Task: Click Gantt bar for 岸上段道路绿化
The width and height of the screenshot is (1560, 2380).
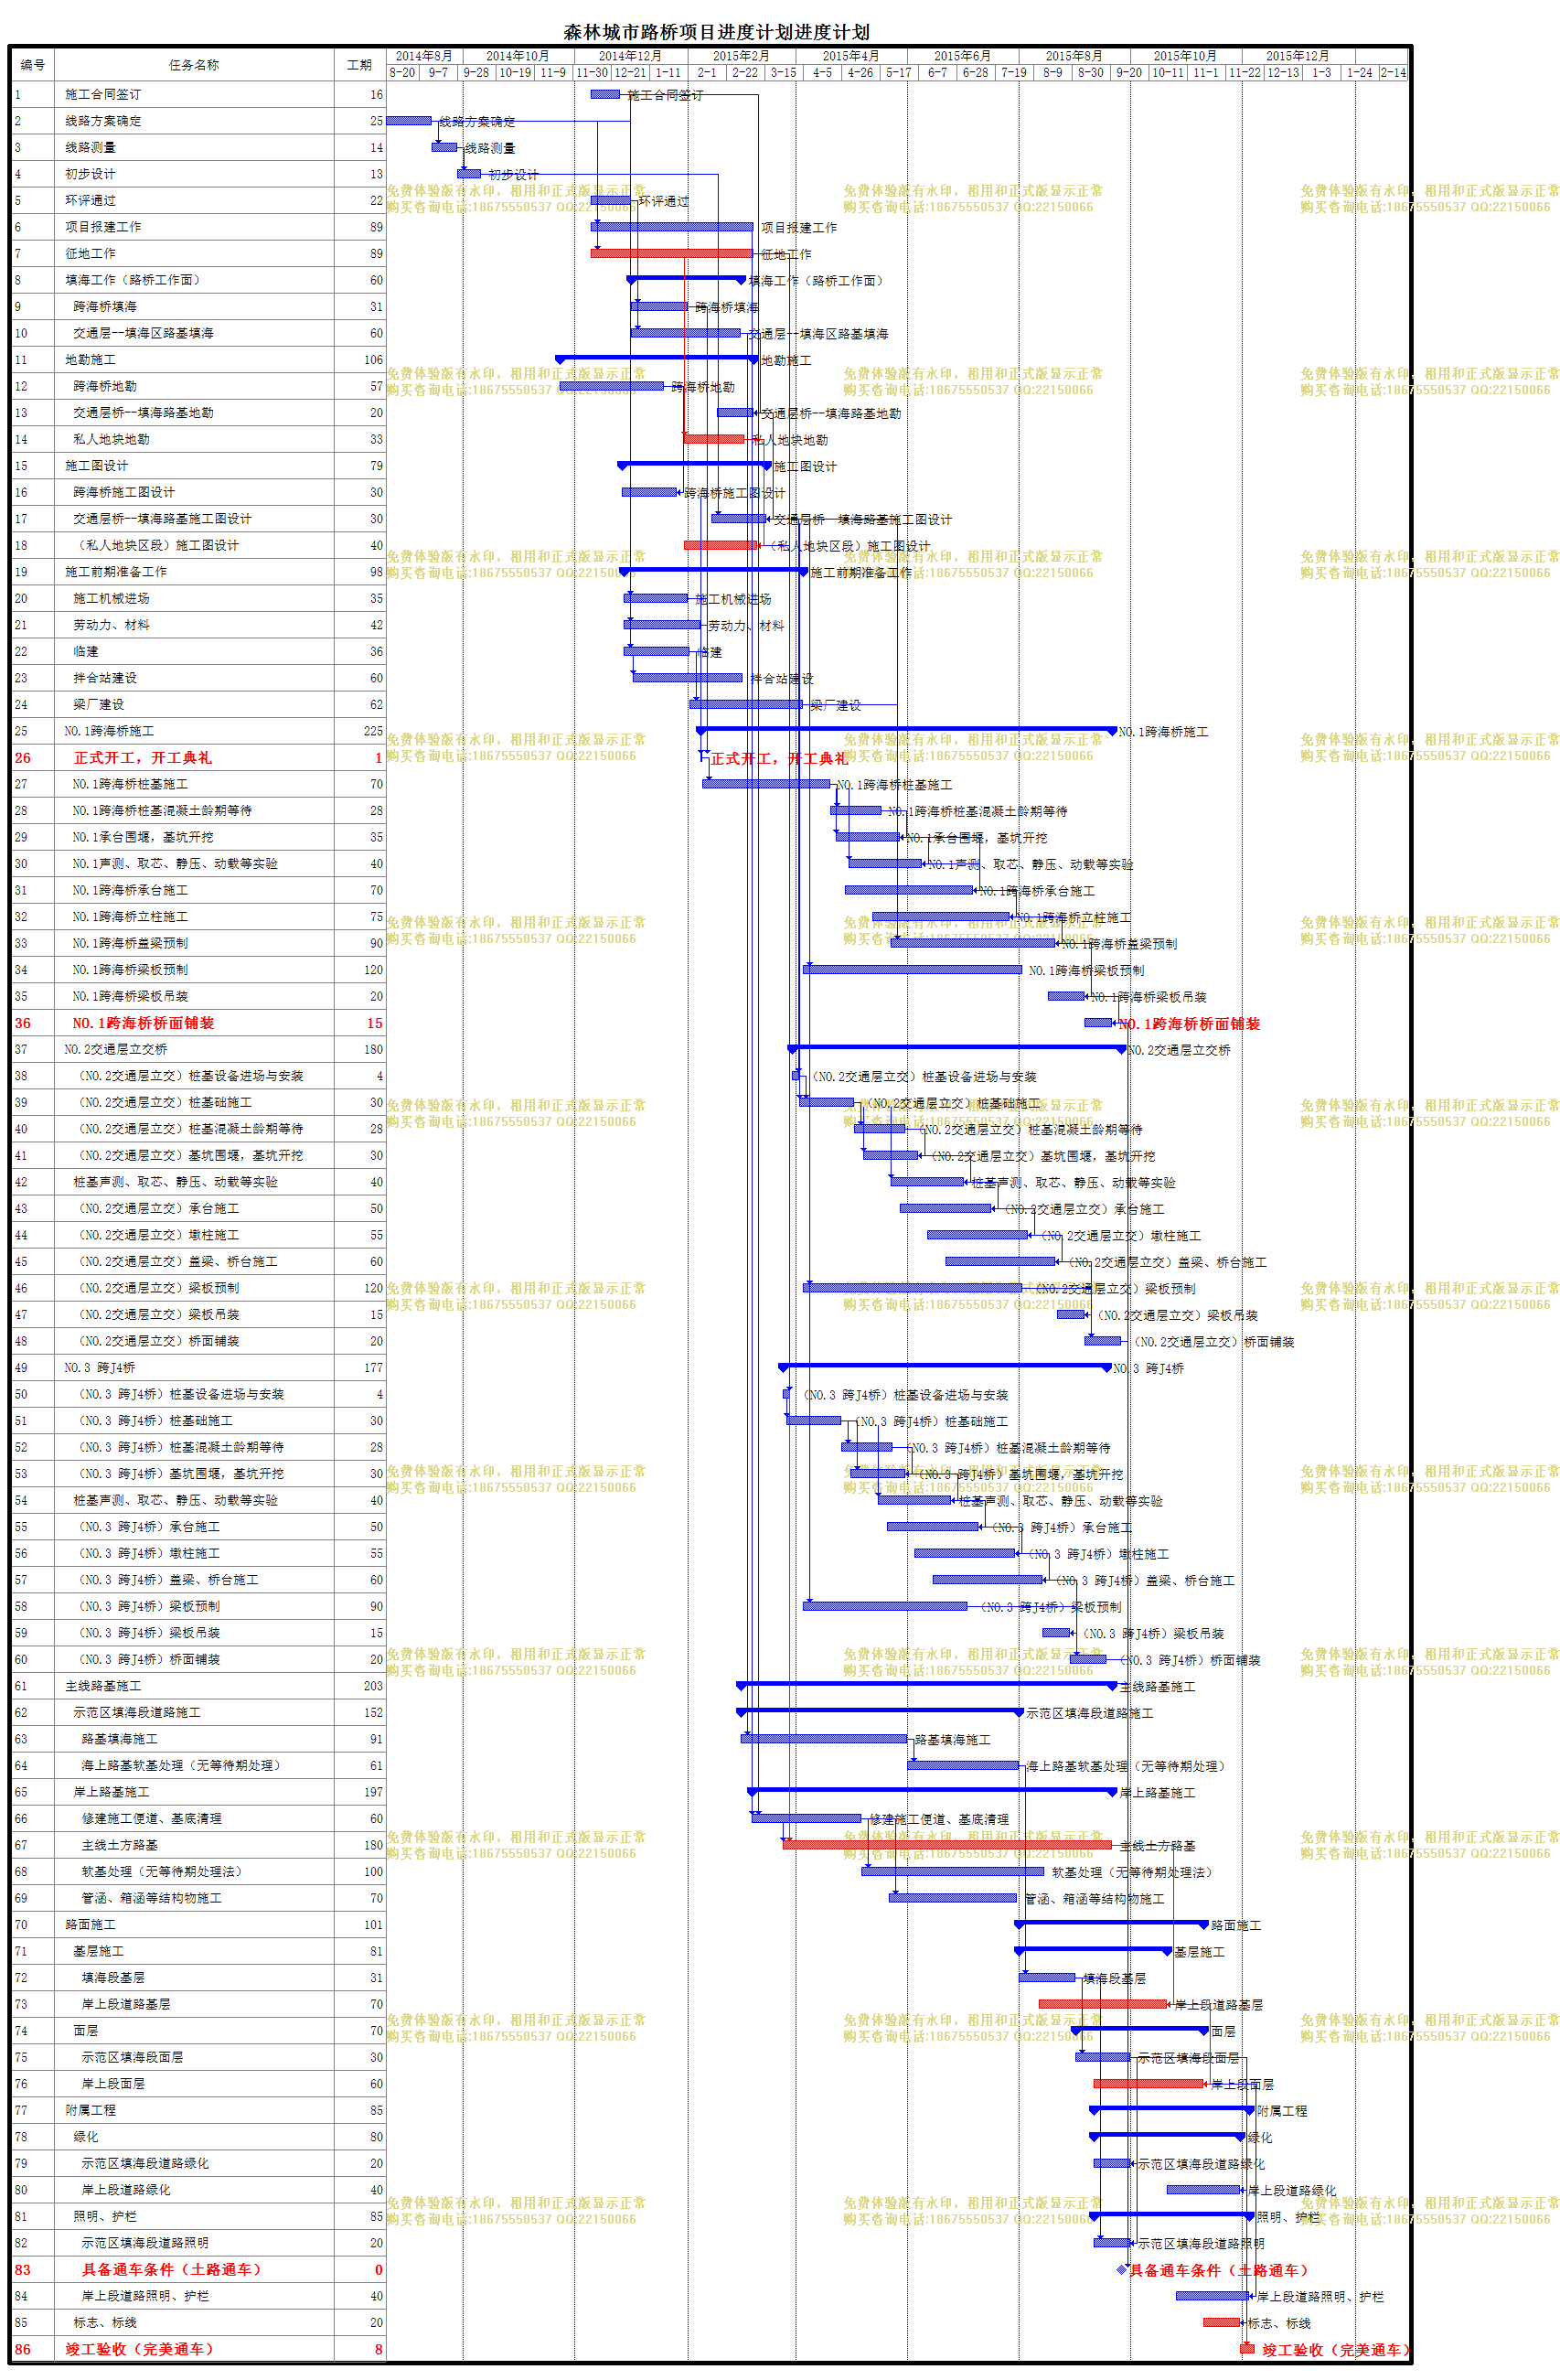Action: [1204, 2189]
